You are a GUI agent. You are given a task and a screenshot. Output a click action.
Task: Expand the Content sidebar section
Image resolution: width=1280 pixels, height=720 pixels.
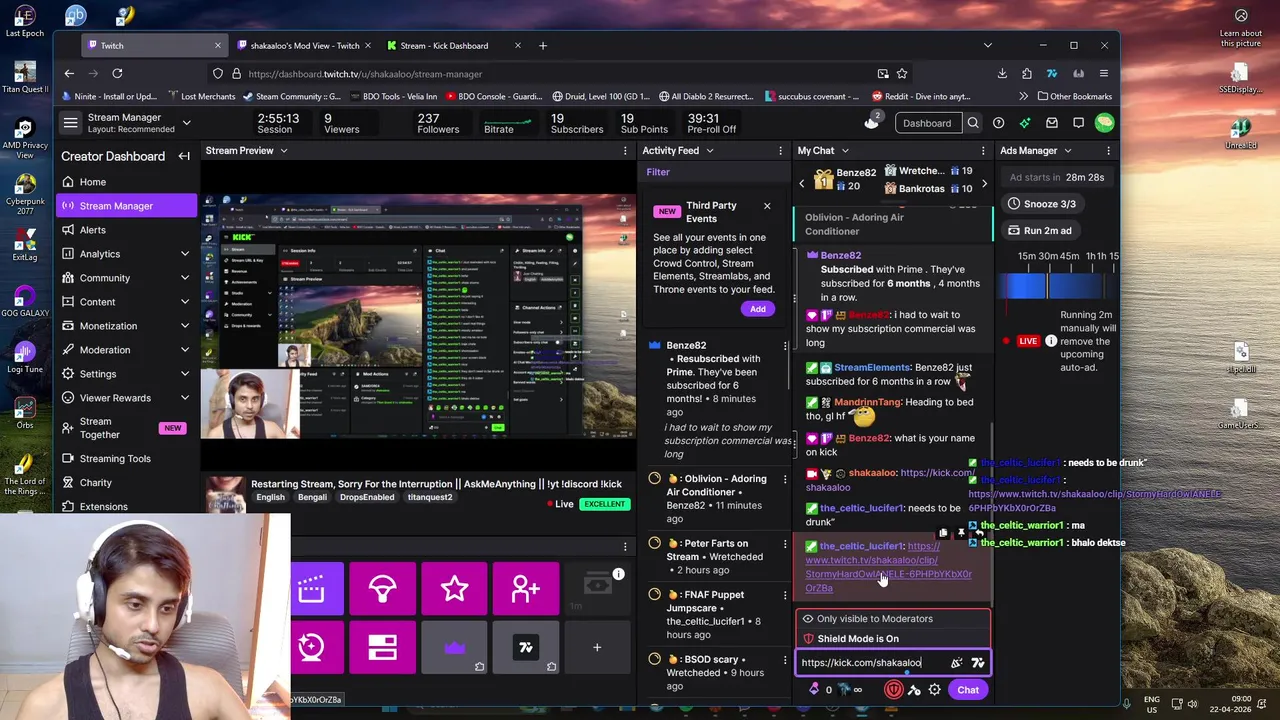pyautogui.click(x=185, y=302)
